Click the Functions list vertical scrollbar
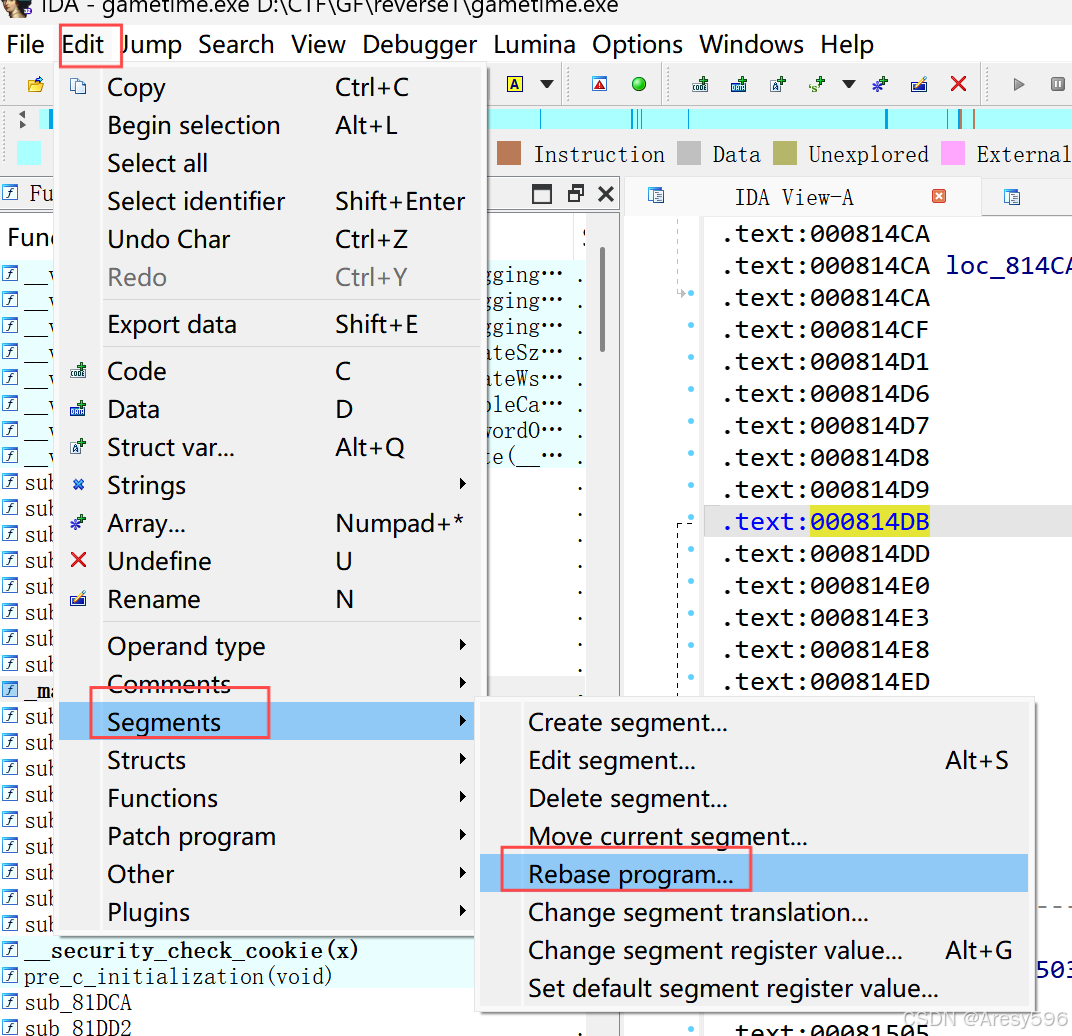This screenshot has height=1036, width=1072. 602,299
